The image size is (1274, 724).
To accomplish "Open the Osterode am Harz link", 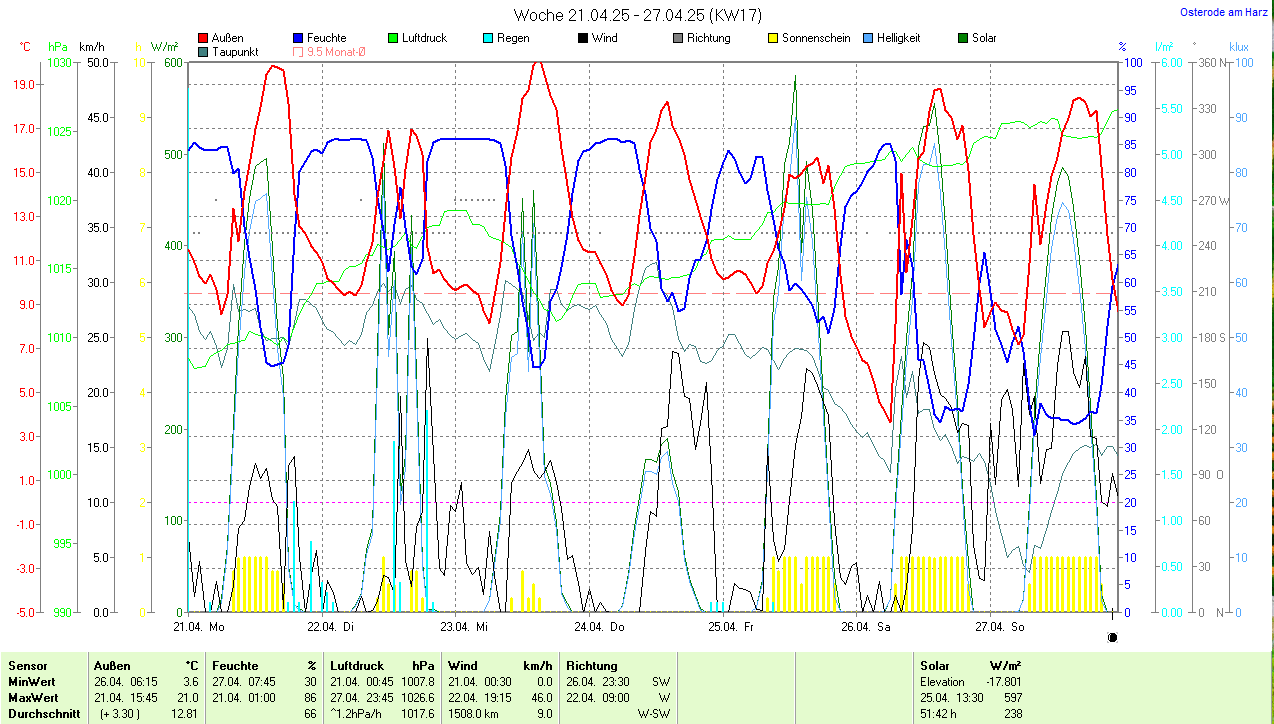I will tap(1223, 12).
